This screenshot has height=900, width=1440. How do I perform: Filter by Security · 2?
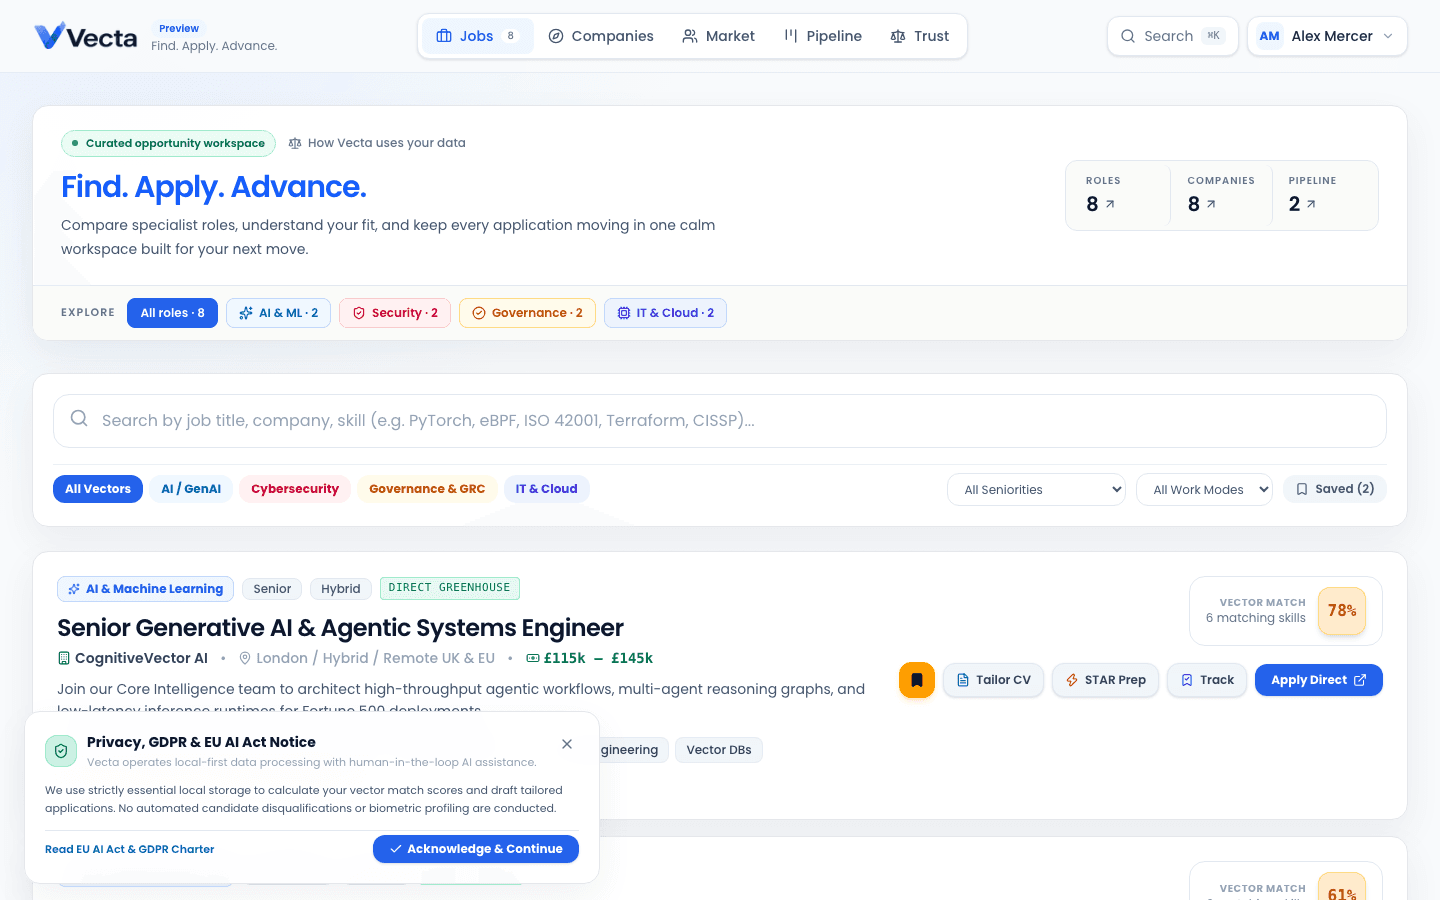(395, 313)
